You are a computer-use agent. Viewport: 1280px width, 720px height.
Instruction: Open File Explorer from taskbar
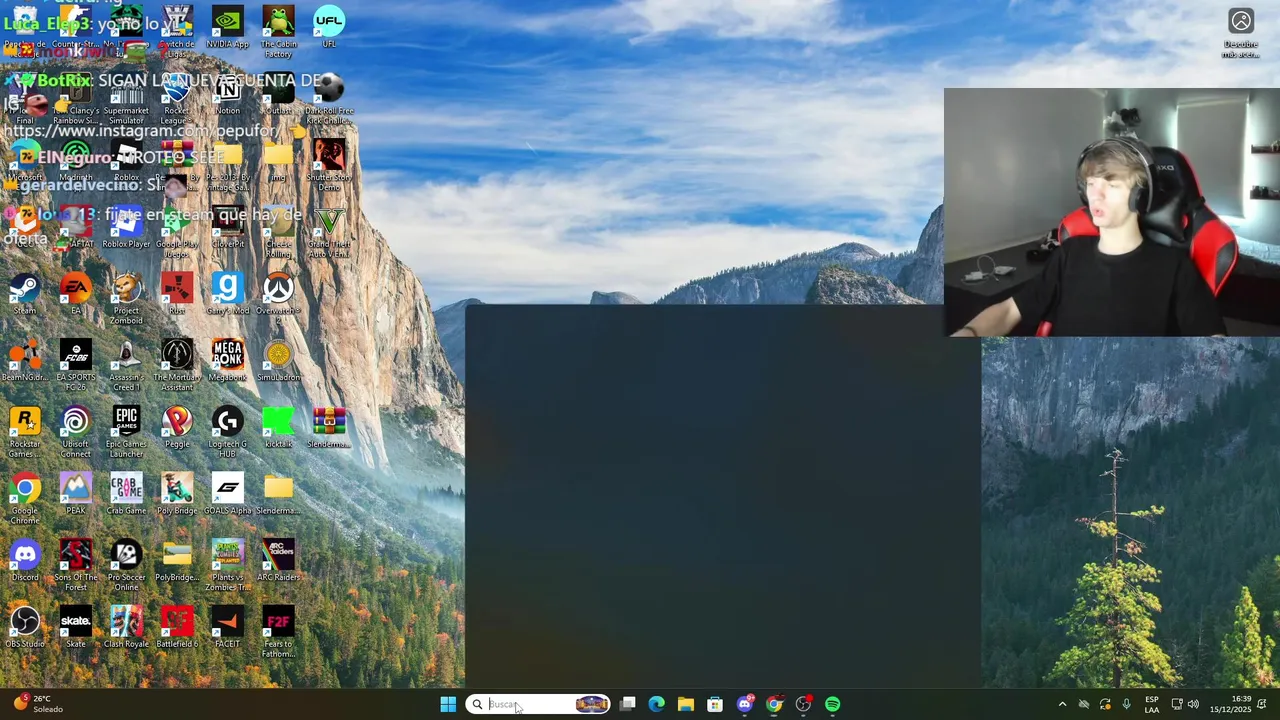tap(686, 704)
